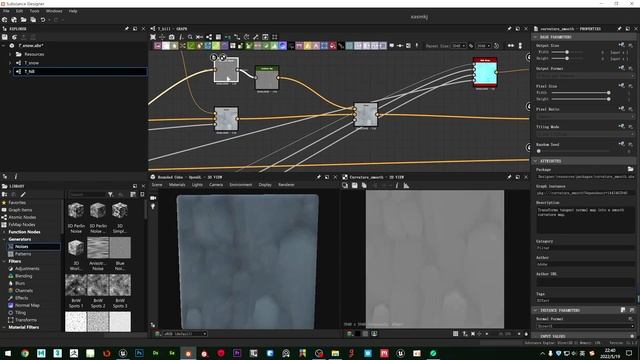640x360 pixels.
Task: Click the filter funnel icon in Library
Action: (111, 195)
